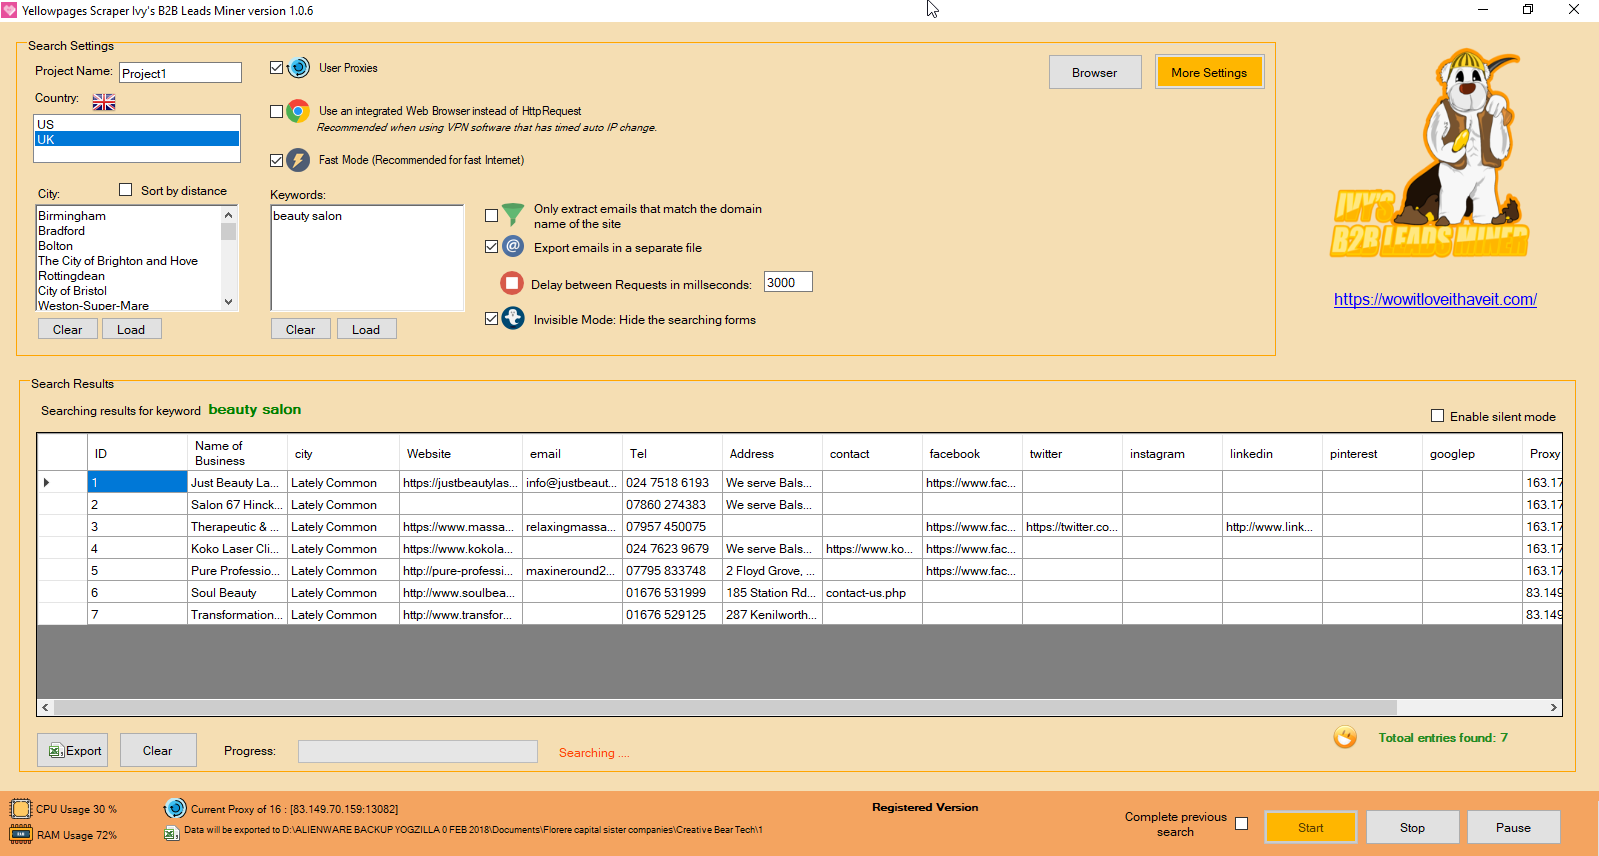Click the results horizontal scrollbar thumb
This screenshot has width=1599, height=856.
click(x=725, y=707)
